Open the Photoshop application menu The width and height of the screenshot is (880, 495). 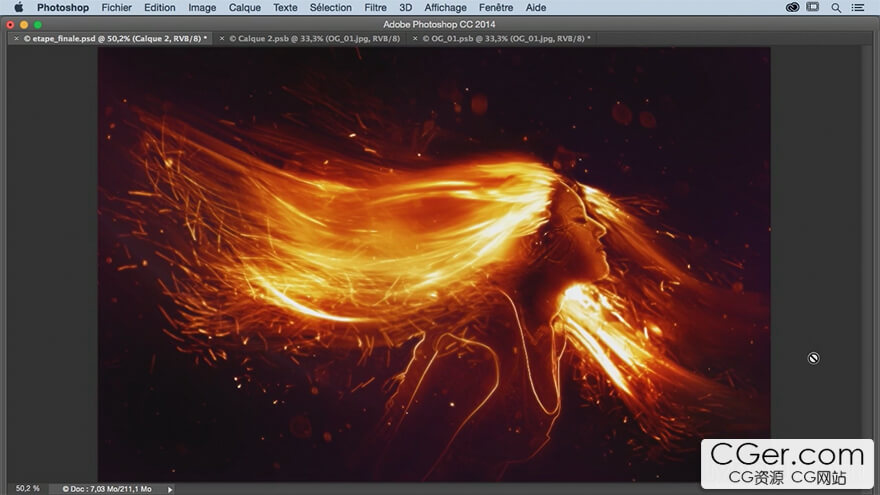click(63, 7)
